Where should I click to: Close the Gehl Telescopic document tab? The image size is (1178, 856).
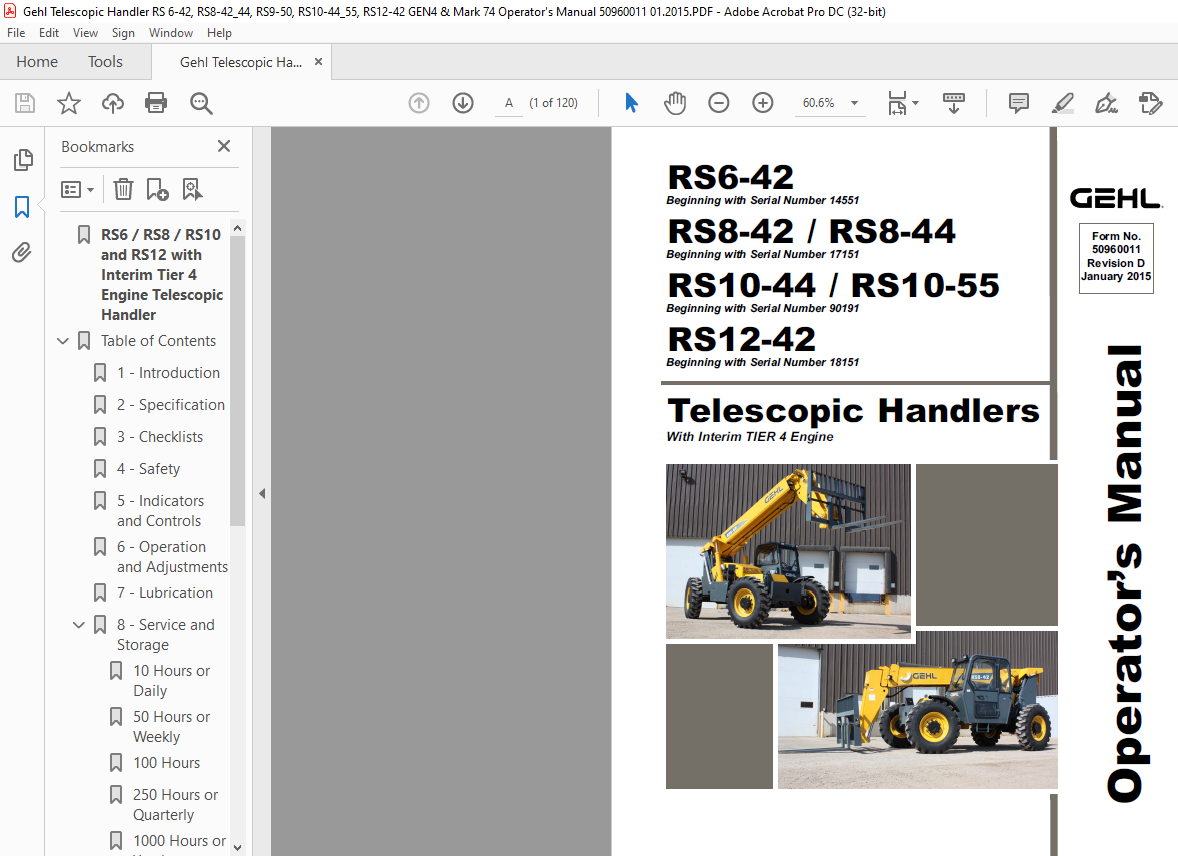click(319, 62)
